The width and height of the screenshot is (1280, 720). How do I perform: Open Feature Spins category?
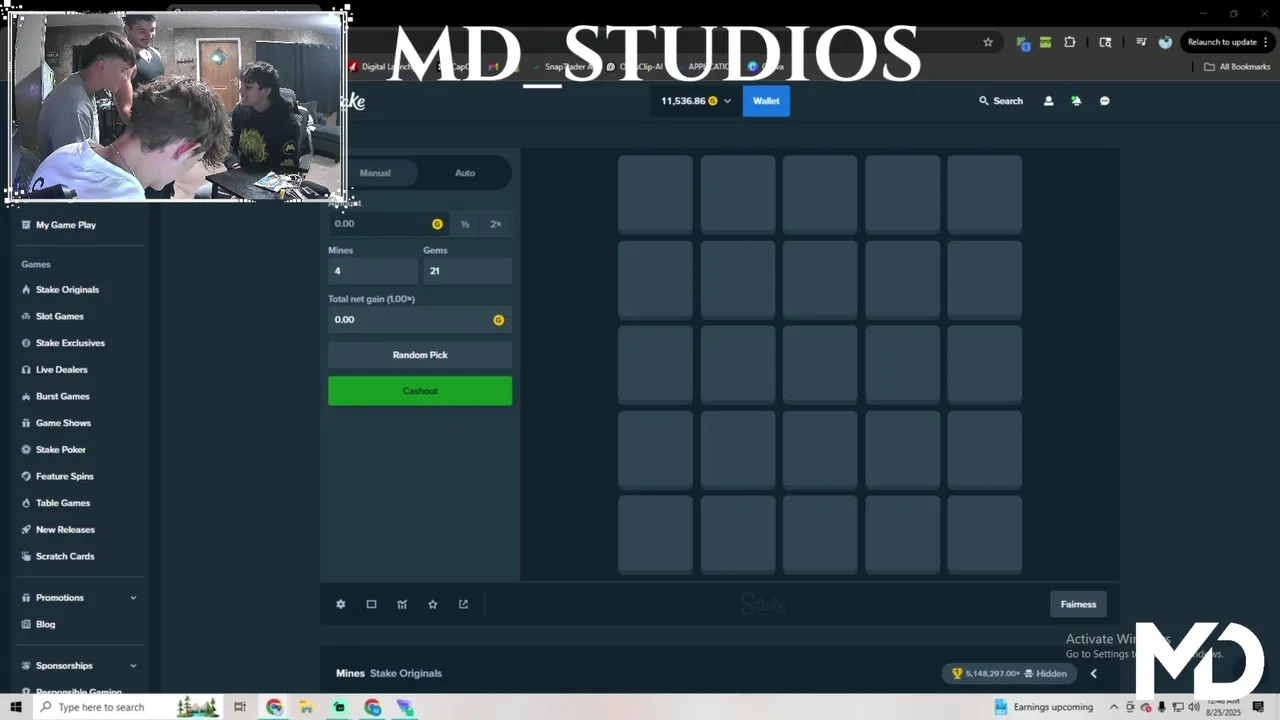click(64, 477)
